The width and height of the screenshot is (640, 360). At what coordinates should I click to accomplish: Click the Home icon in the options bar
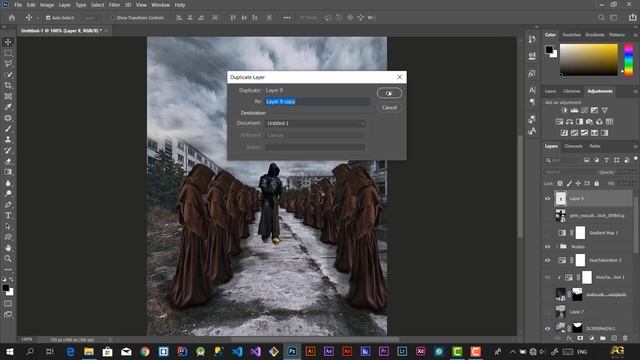point(12,18)
